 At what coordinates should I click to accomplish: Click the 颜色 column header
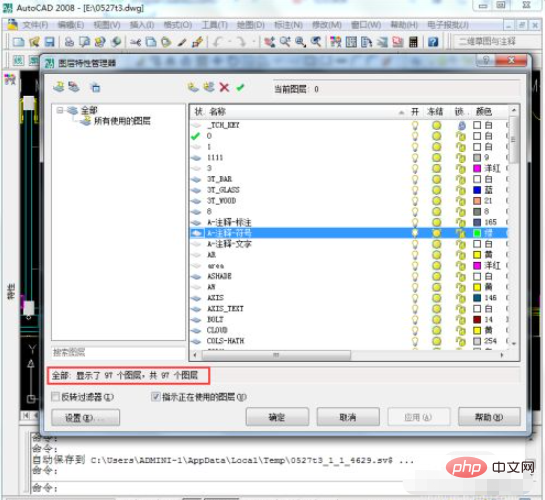click(484, 112)
